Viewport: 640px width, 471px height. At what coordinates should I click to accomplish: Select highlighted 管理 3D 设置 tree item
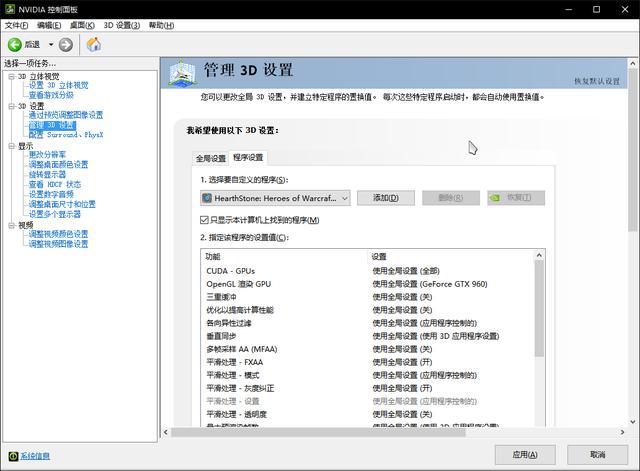pos(52,125)
